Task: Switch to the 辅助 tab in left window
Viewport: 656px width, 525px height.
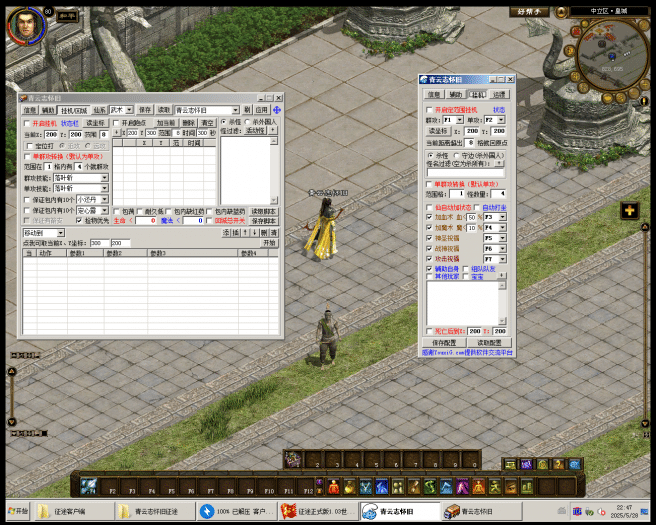Action: [x=48, y=110]
